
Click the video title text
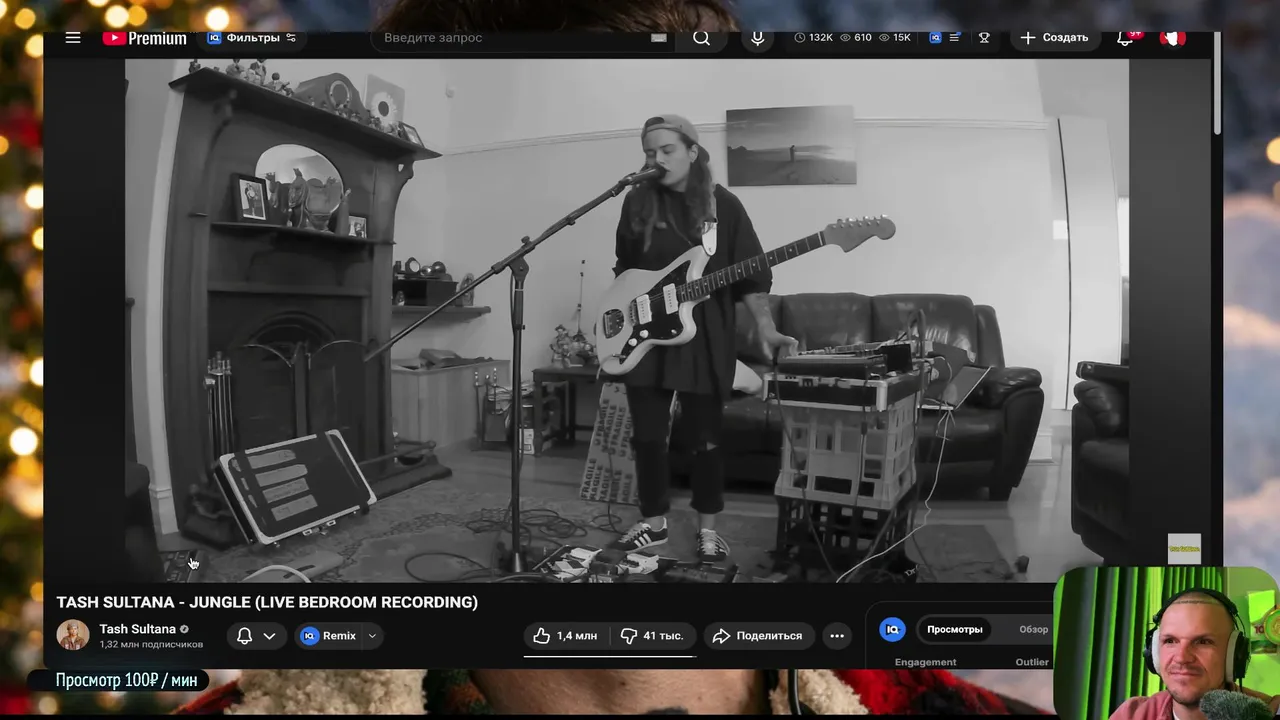(x=267, y=602)
